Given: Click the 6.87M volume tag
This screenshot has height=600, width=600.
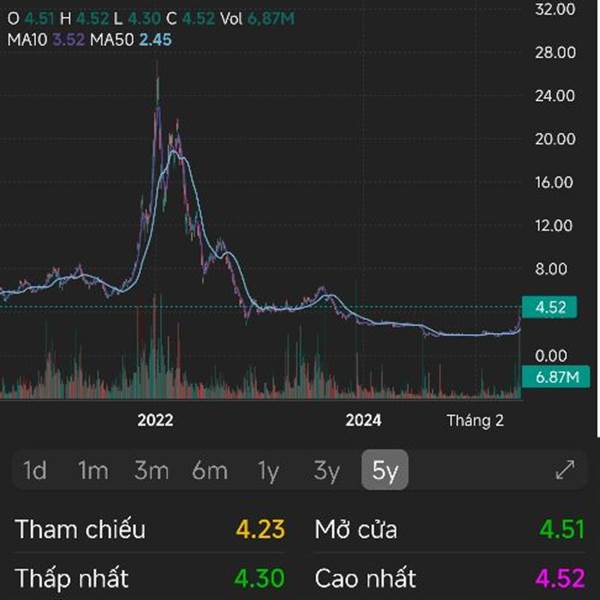Looking at the screenshot, I should [x=556, y=377].
